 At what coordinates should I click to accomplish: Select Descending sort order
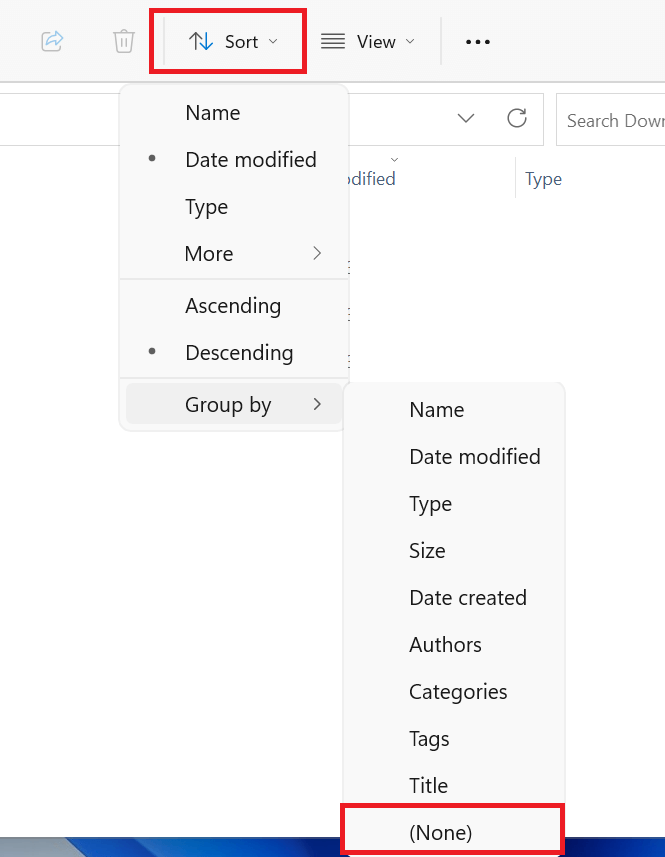[239, 352]
